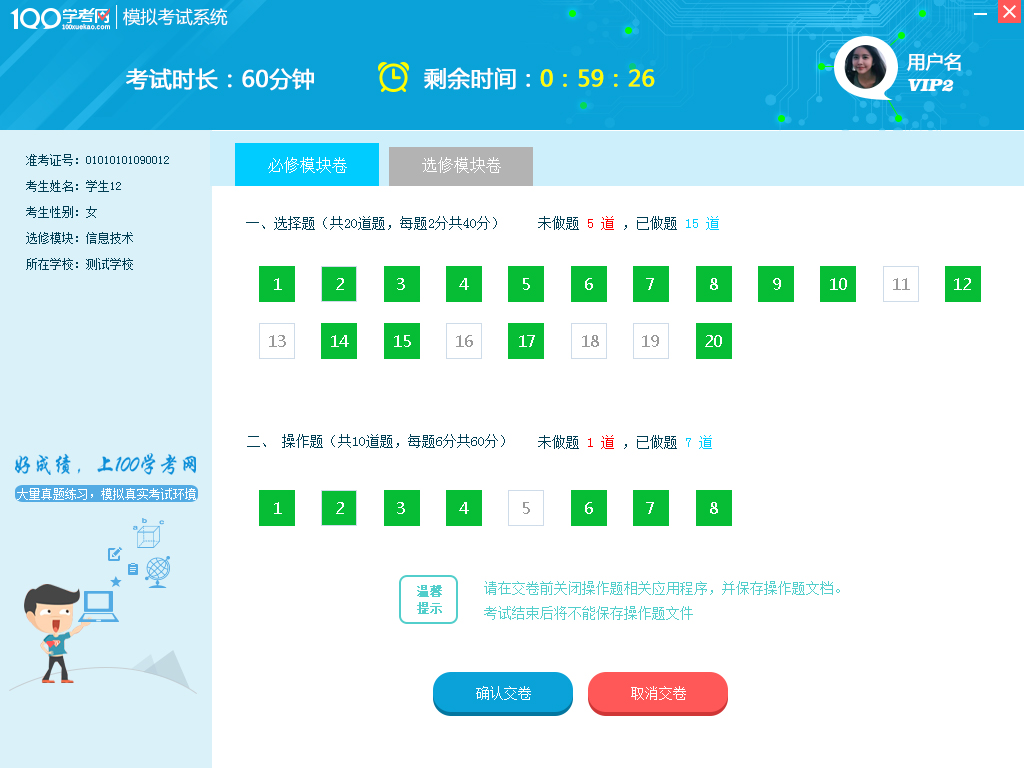
Task: Select operation question 7
Action: tap(650, 508)
